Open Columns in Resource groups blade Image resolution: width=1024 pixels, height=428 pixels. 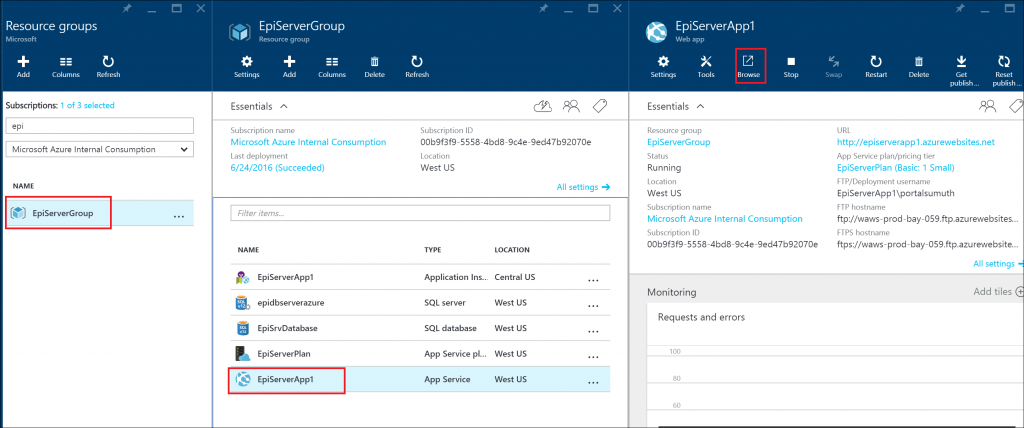tap(65, 62)
